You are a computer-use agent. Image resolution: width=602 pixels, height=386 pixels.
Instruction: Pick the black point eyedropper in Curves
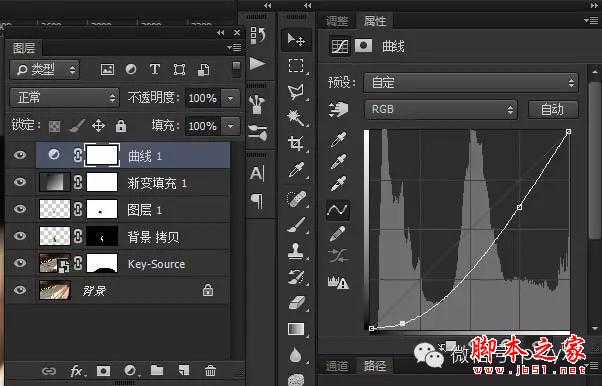[338, 139]
